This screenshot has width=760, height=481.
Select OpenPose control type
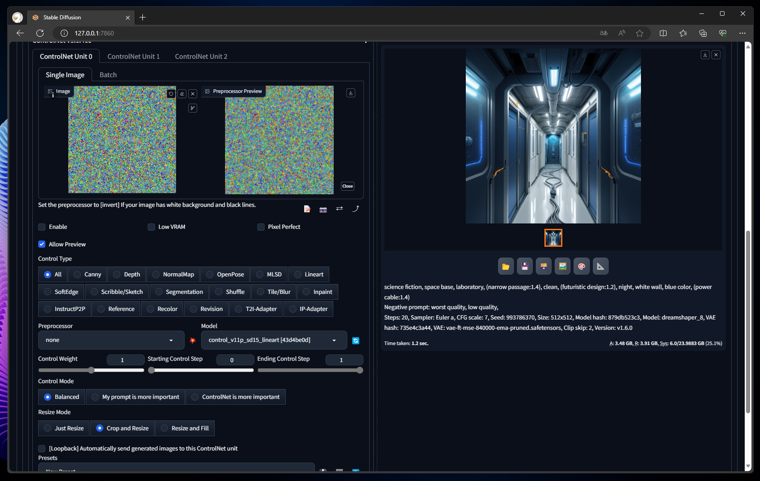click(225, 274)
